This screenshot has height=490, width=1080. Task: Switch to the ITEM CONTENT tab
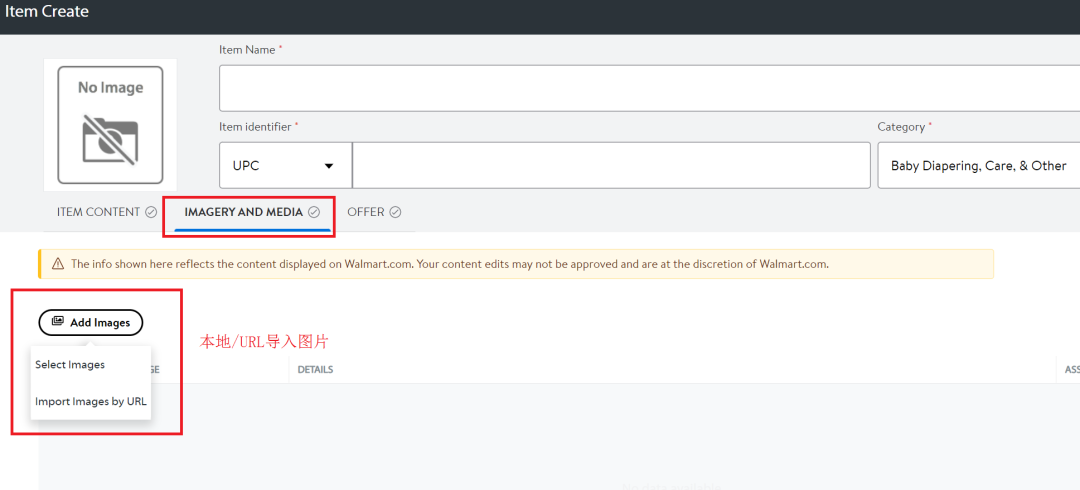[x=98, y=212]
